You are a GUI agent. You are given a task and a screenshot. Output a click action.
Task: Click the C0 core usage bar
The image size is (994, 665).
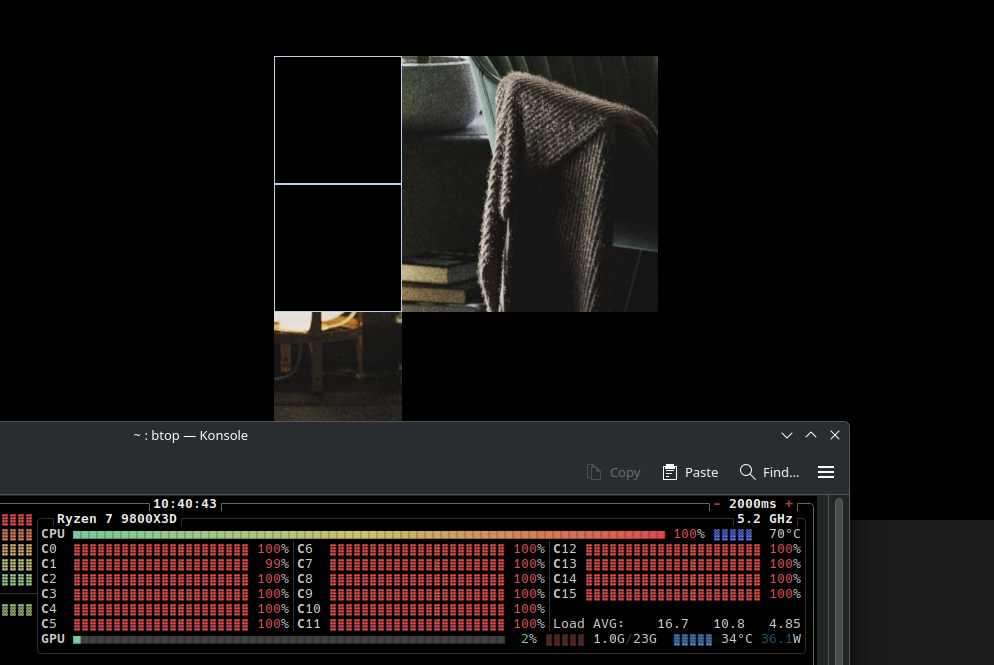tap(161, 550)
